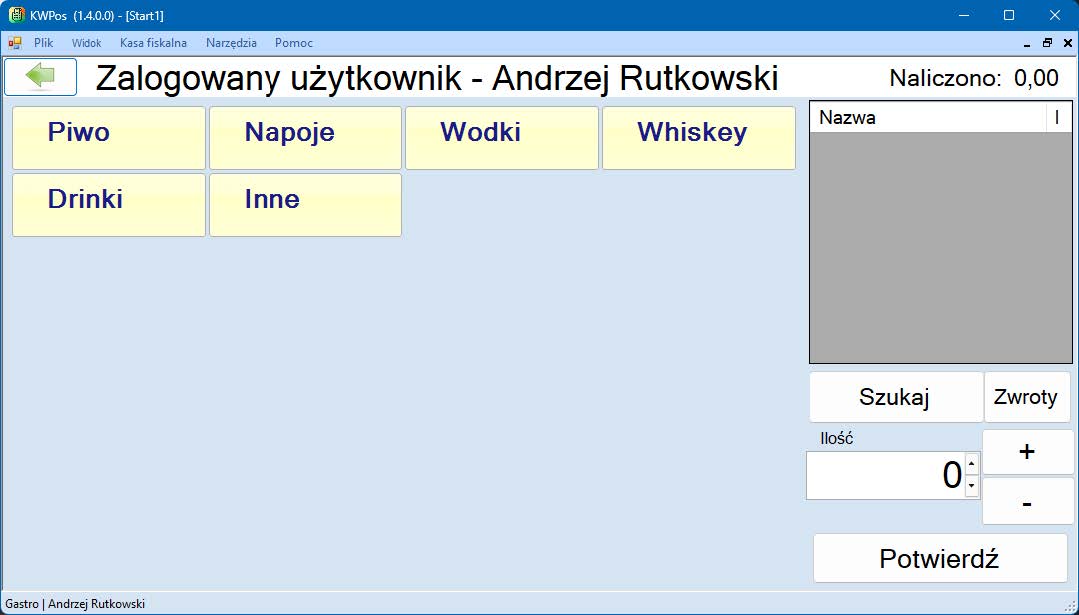Restore the inner Start1 child window
The height and width of the screenshot is (615, 1079).
[1047, 43]
